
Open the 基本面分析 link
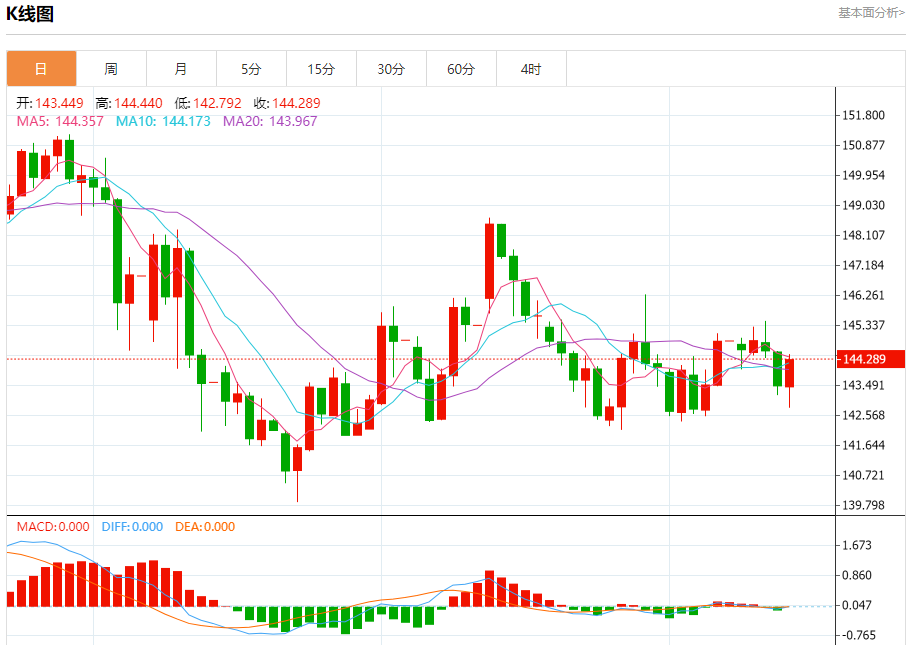tap(871, 13)
